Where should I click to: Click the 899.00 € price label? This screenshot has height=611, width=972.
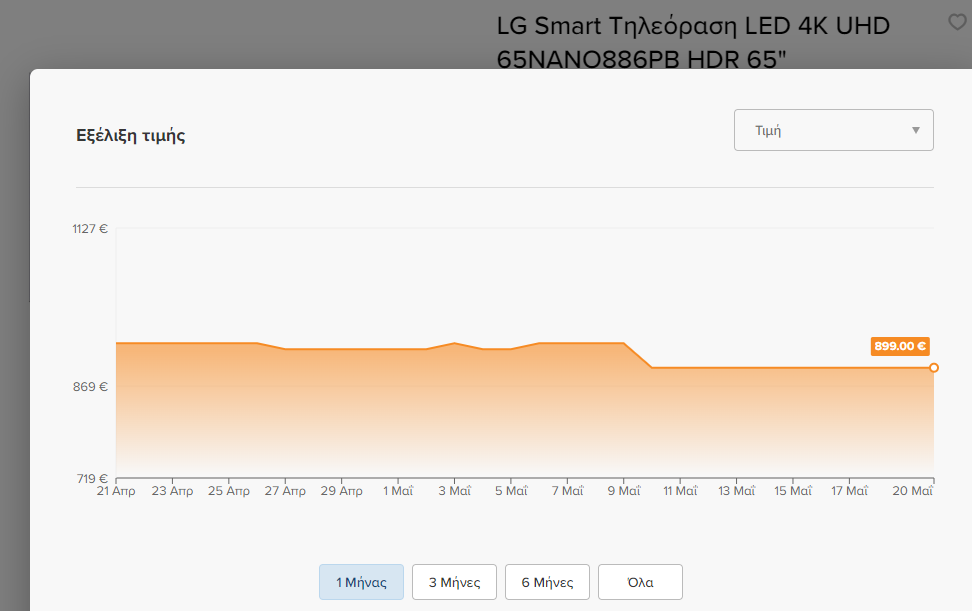point(900,346)
